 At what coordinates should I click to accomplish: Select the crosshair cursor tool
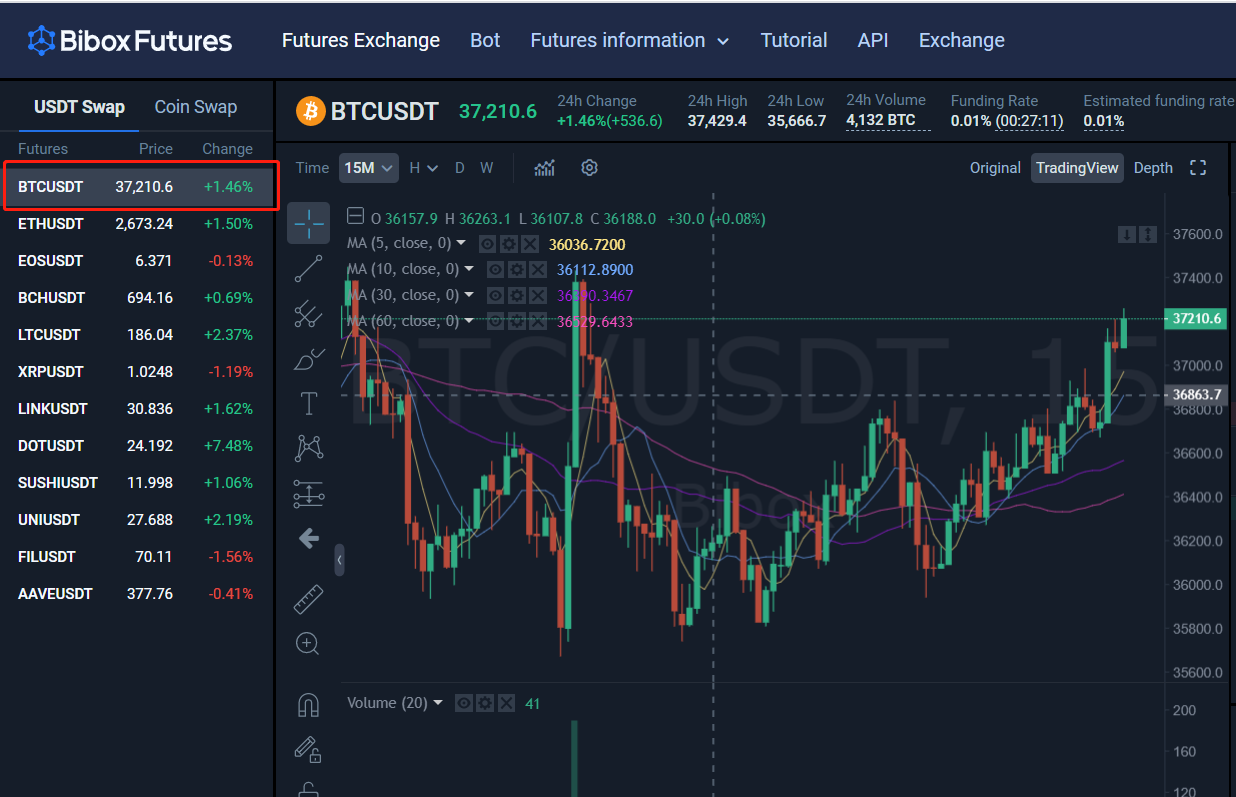[308, 224]
